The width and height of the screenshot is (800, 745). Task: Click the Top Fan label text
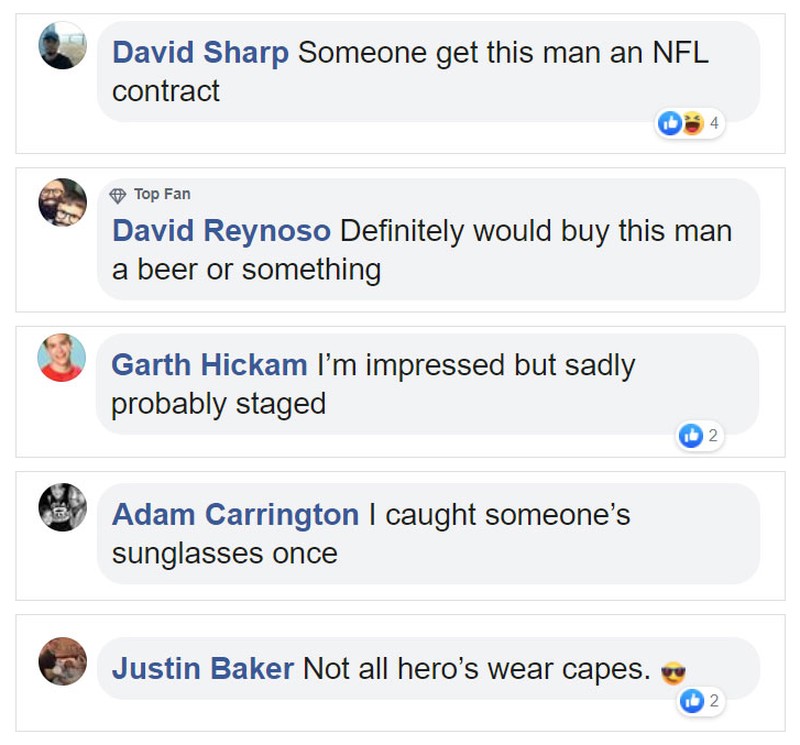pos(161,194)
